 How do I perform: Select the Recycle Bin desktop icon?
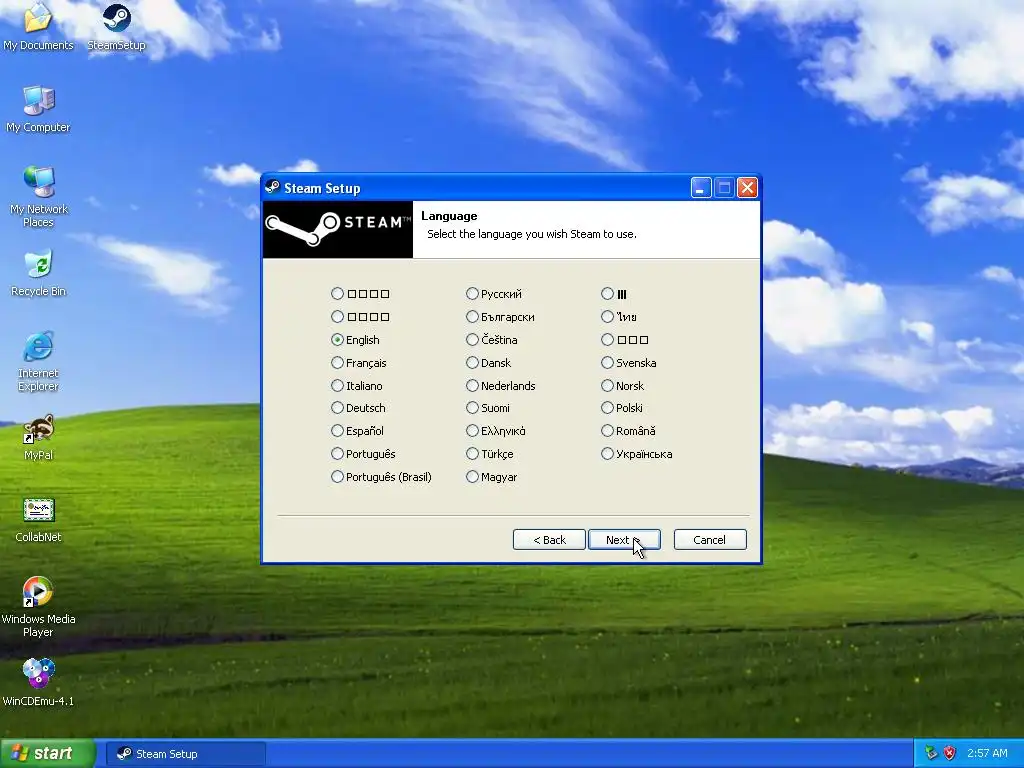click(38, 273)
